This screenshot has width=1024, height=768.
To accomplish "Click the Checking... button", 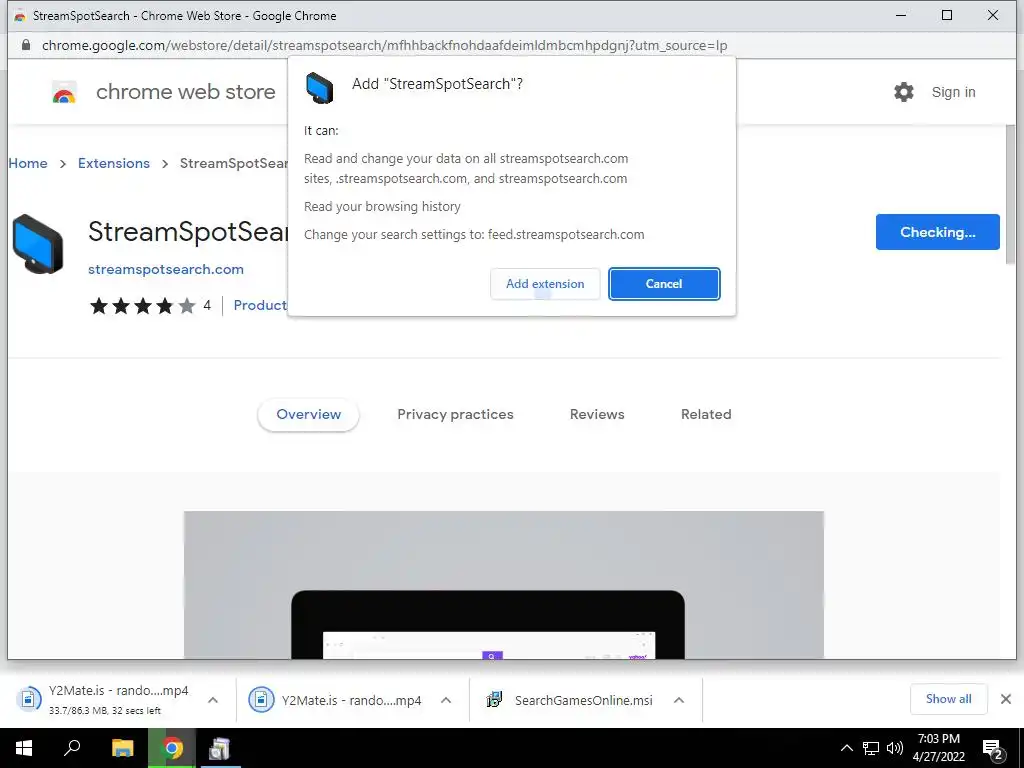I will pos(937,232).
